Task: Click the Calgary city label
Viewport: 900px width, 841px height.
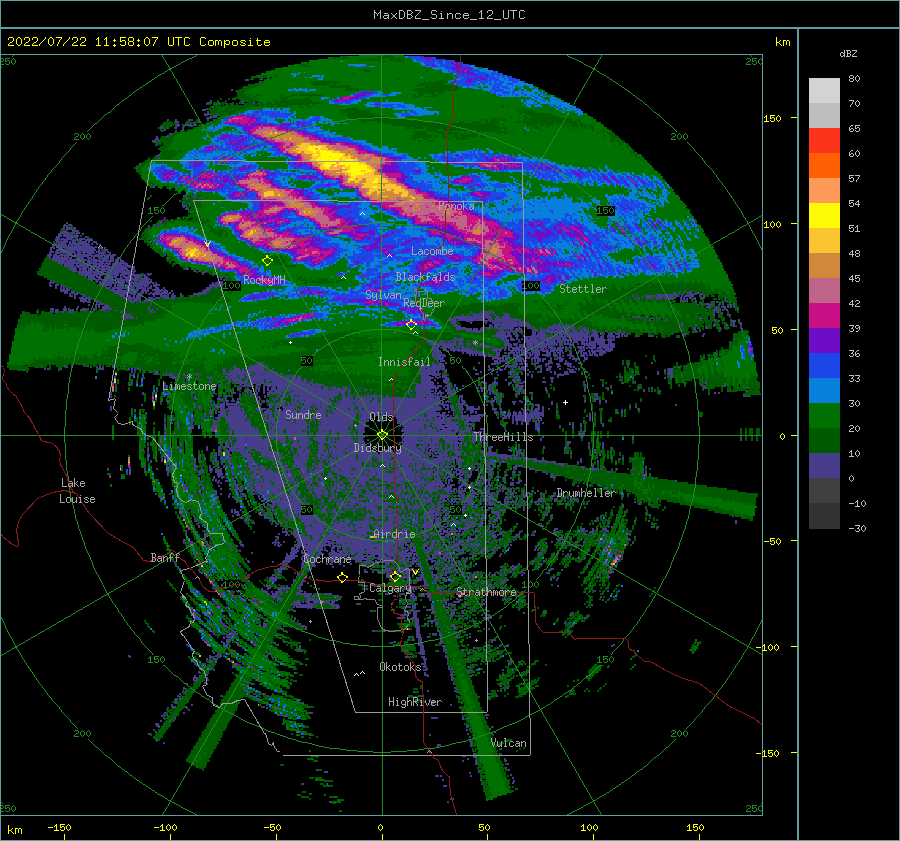Action: click(x=390, y=588)
